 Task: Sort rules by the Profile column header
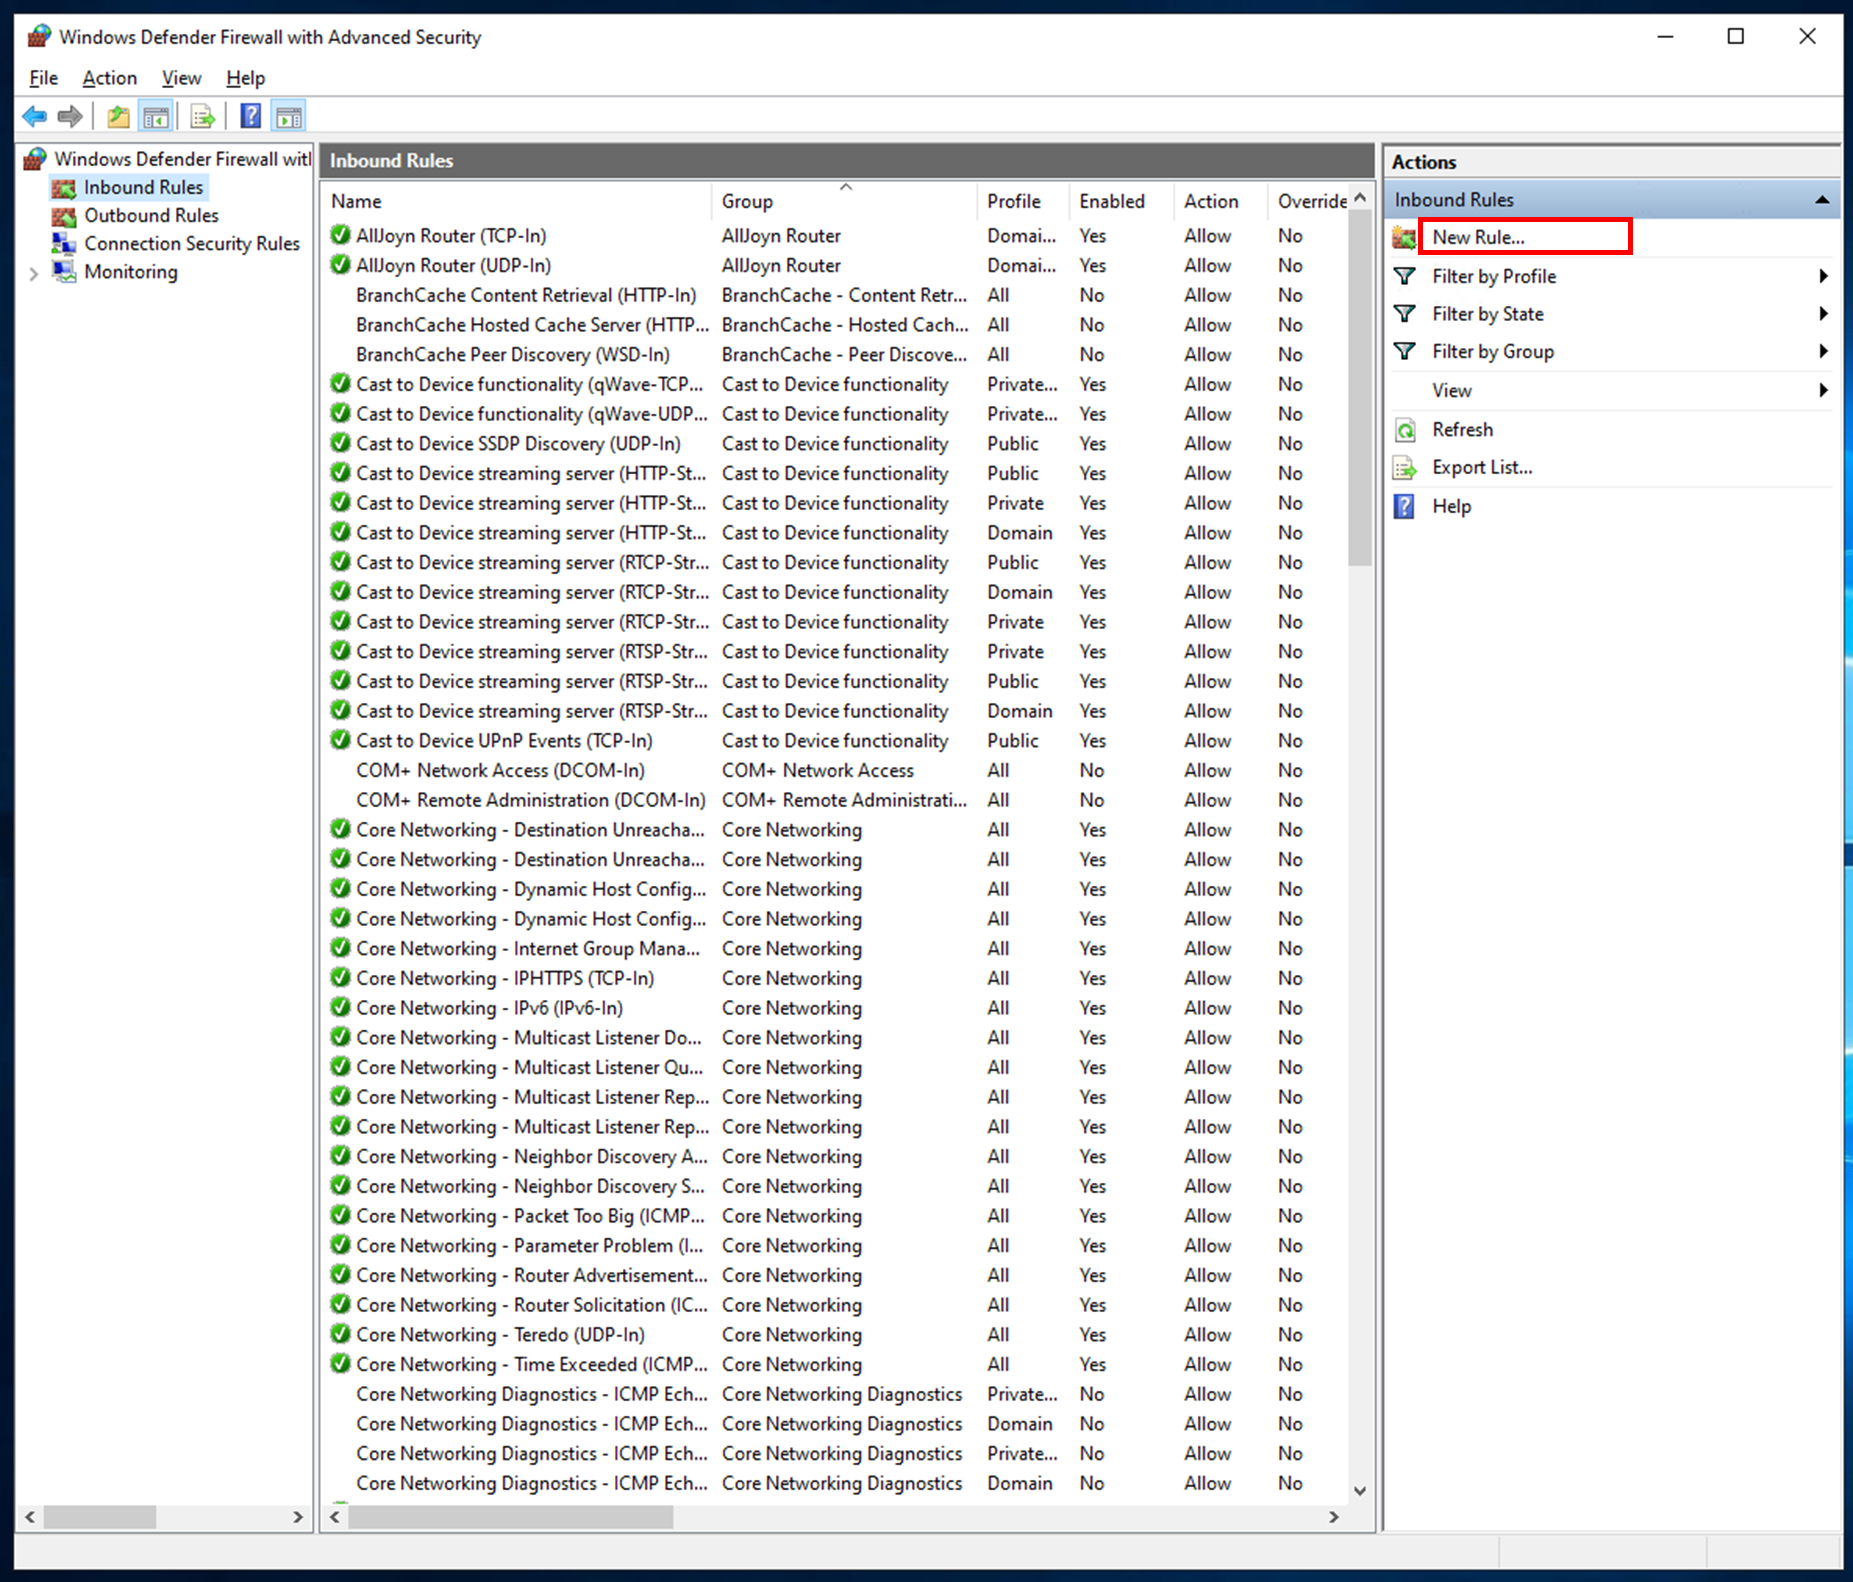(1022, 202)
